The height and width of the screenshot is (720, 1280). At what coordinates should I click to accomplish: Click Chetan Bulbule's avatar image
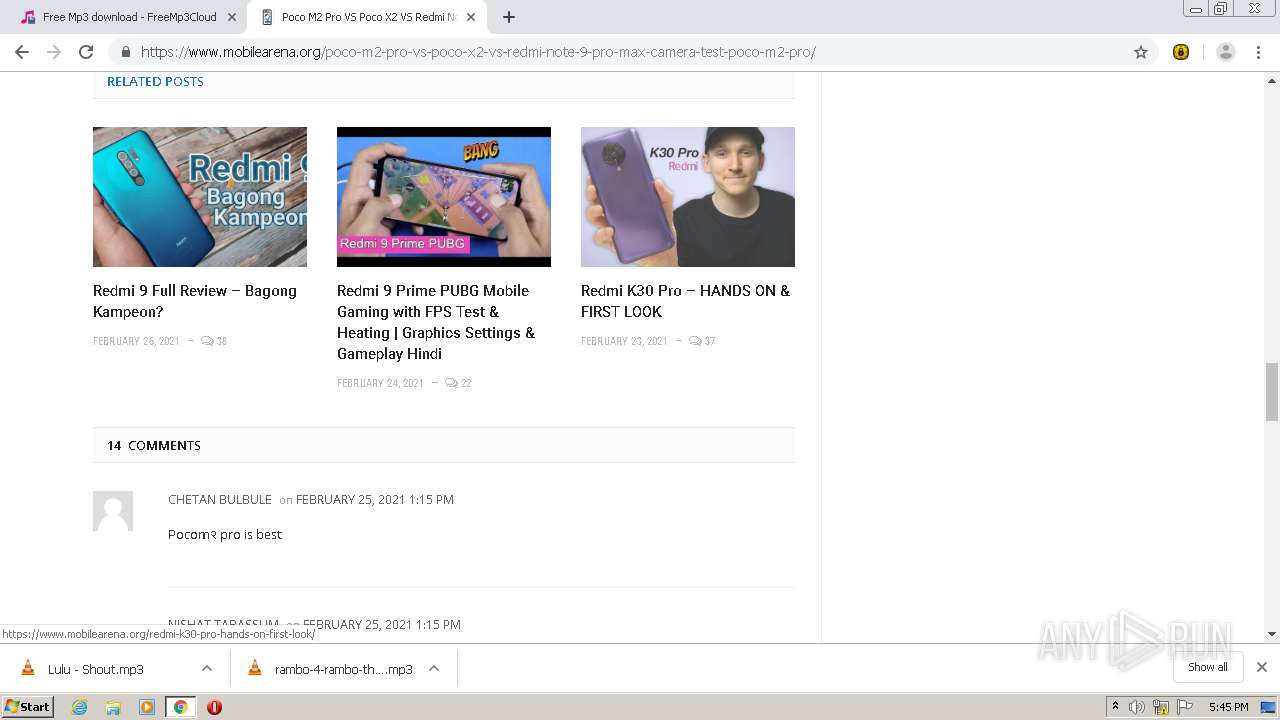(x=113, y=511)
